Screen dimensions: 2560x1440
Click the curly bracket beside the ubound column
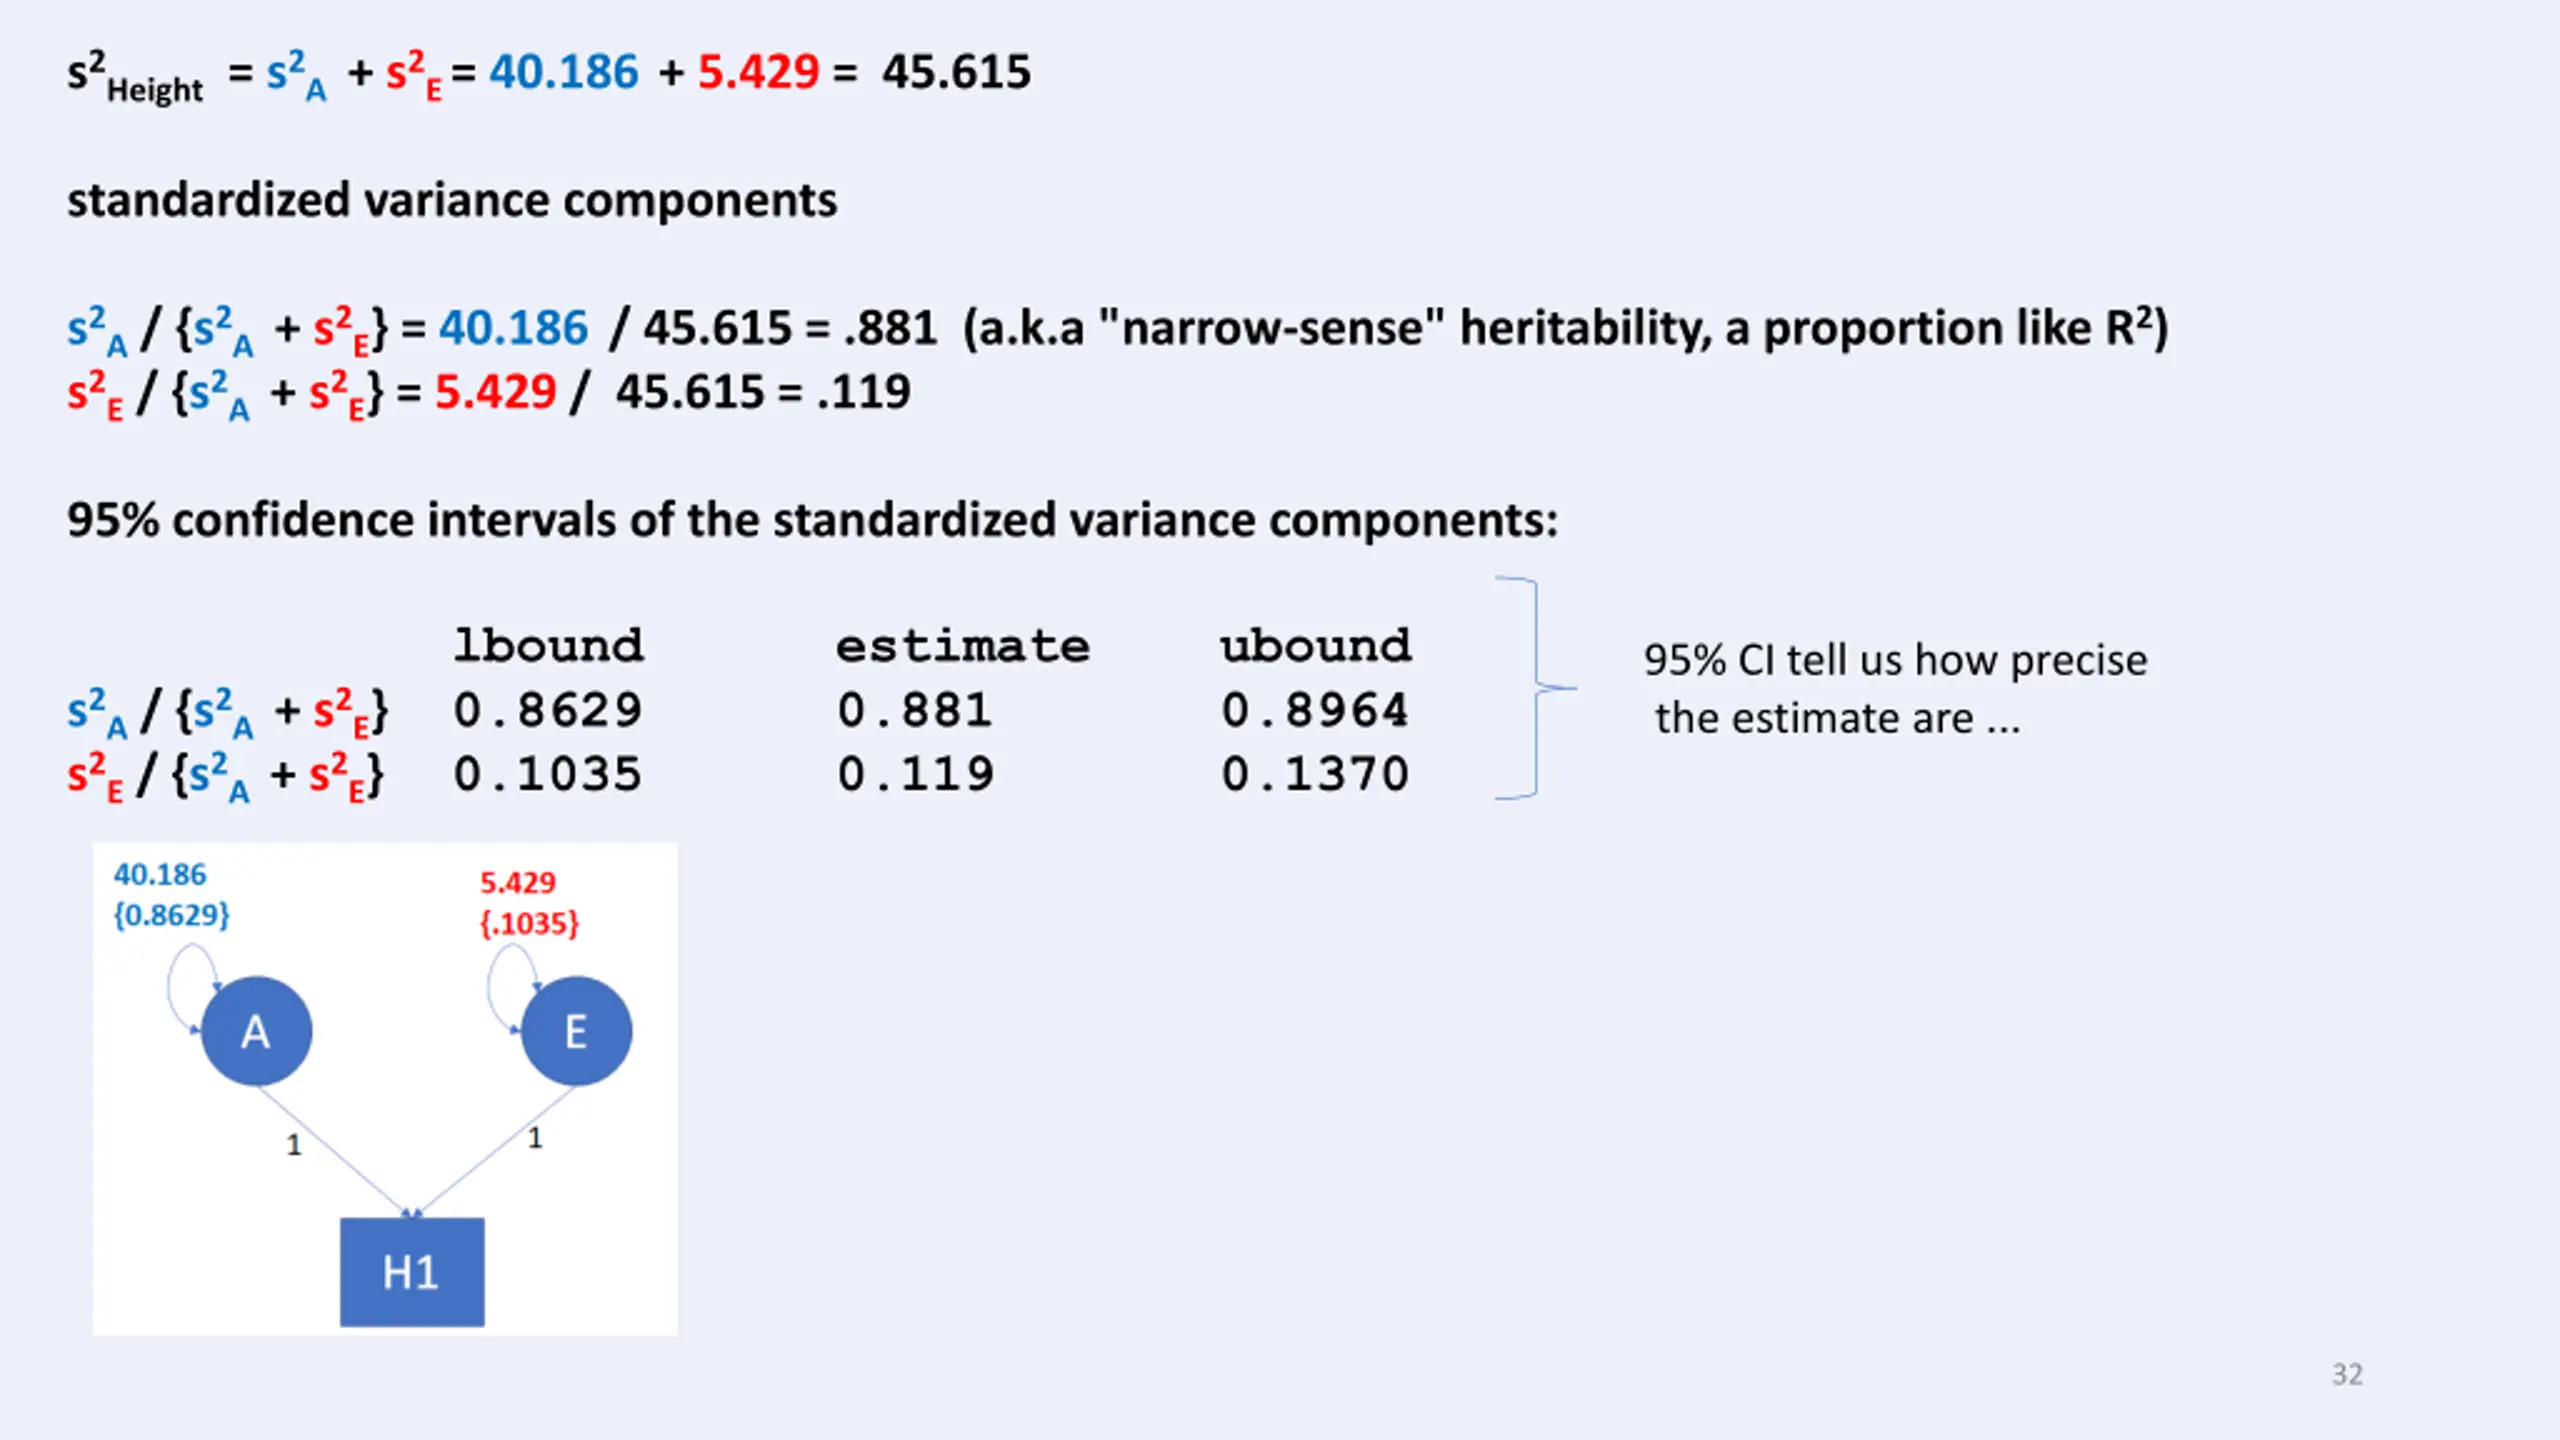1535,688
